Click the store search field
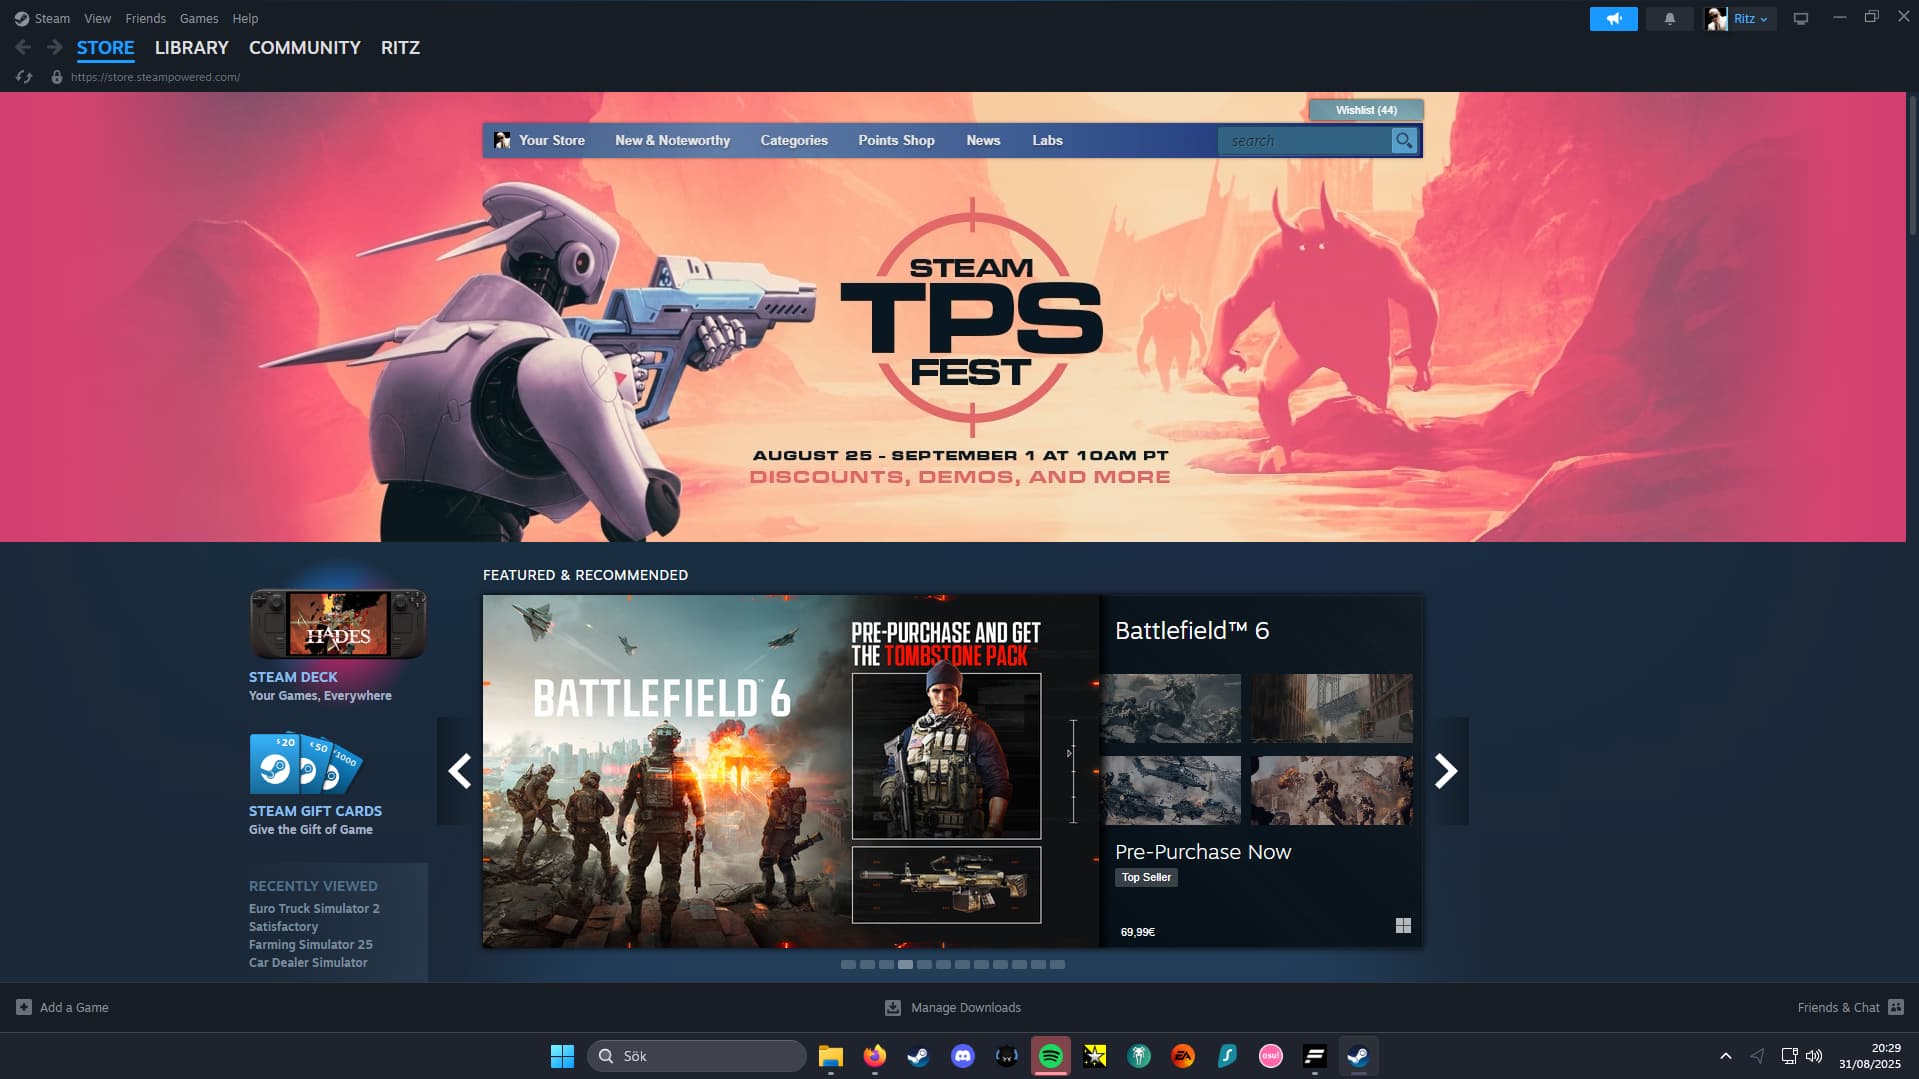Viewport: 1919px width, 1079px height. click(1303, 141)
